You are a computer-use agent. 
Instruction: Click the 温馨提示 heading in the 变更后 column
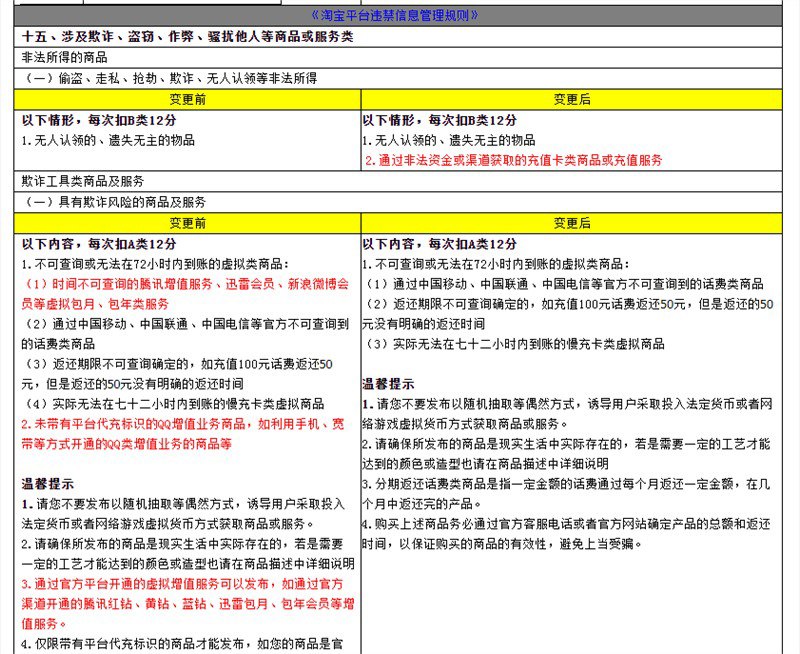pyautogui.click(x=388, y=383)
